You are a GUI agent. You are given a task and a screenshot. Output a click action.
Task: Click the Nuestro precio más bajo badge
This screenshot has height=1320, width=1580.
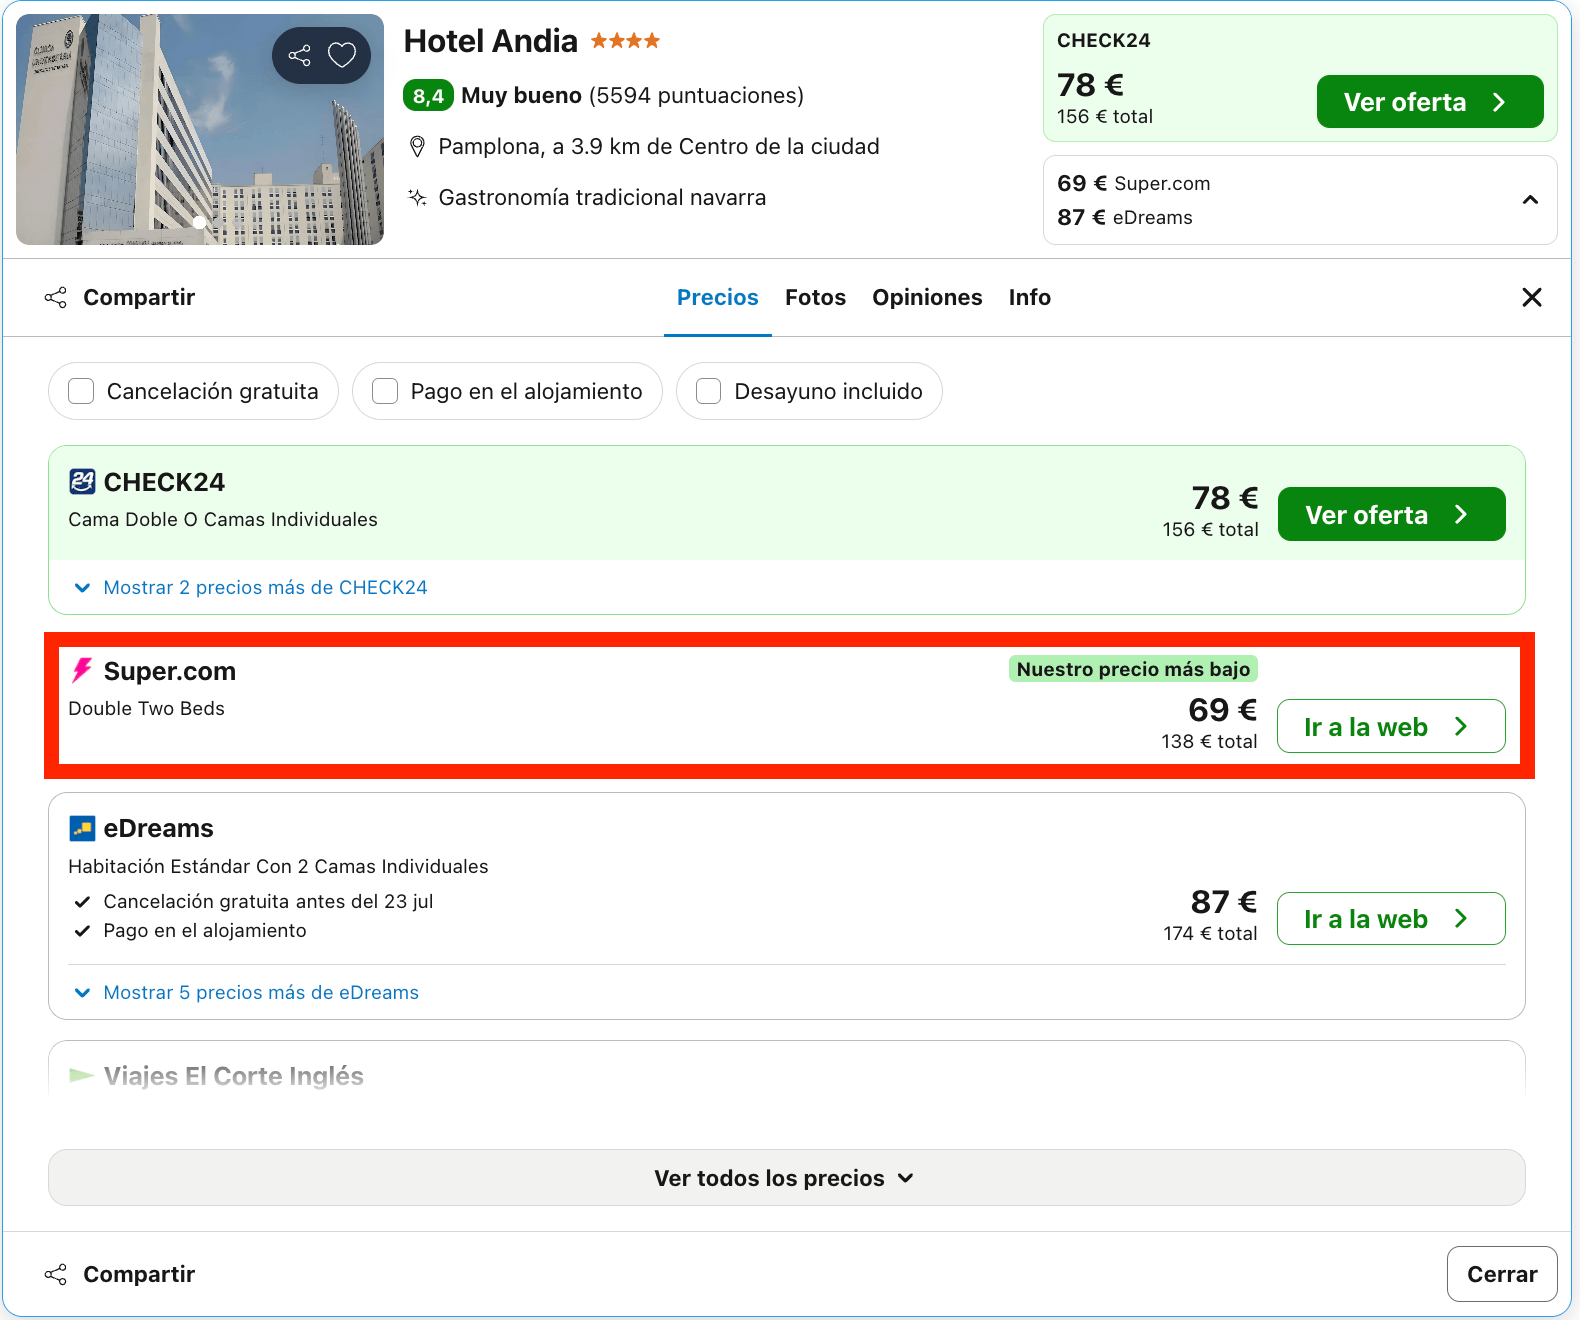(x=1133, y=669)
